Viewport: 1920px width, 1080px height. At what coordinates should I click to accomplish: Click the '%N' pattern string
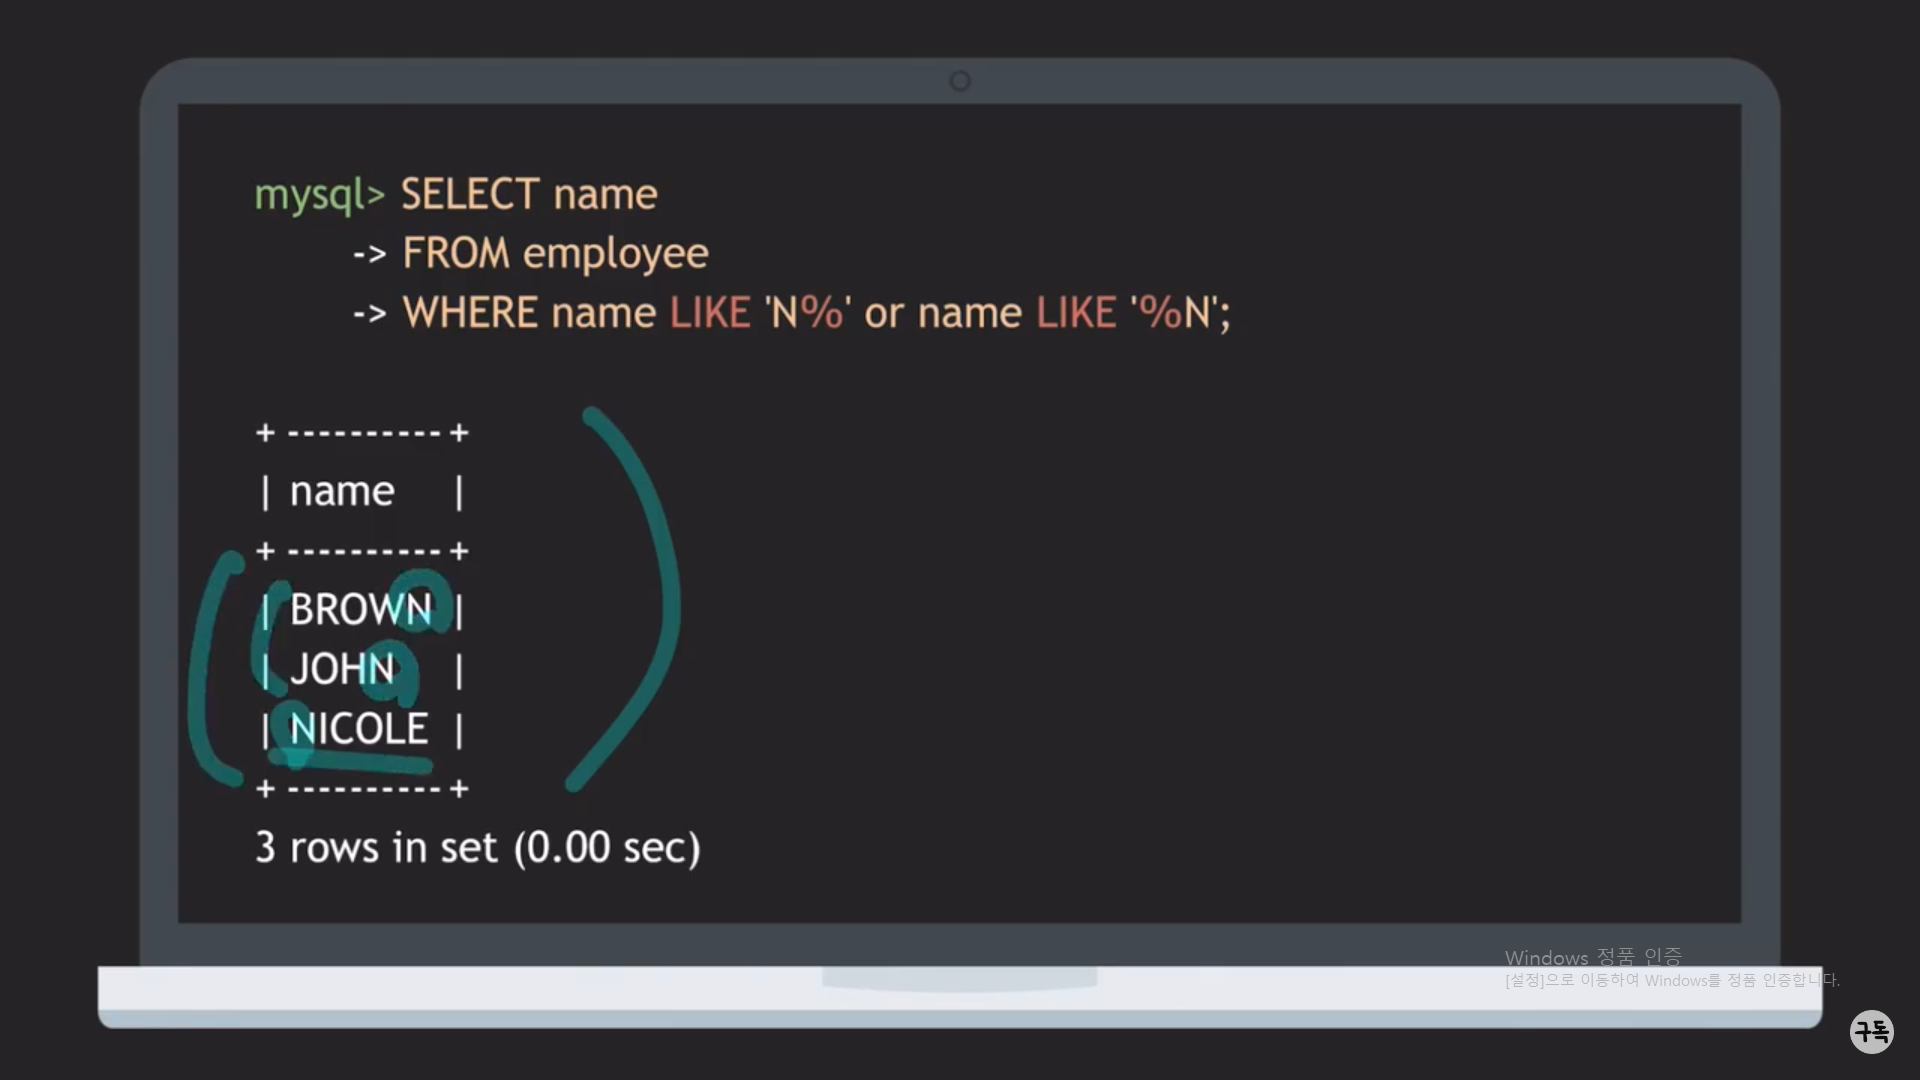1174,313
